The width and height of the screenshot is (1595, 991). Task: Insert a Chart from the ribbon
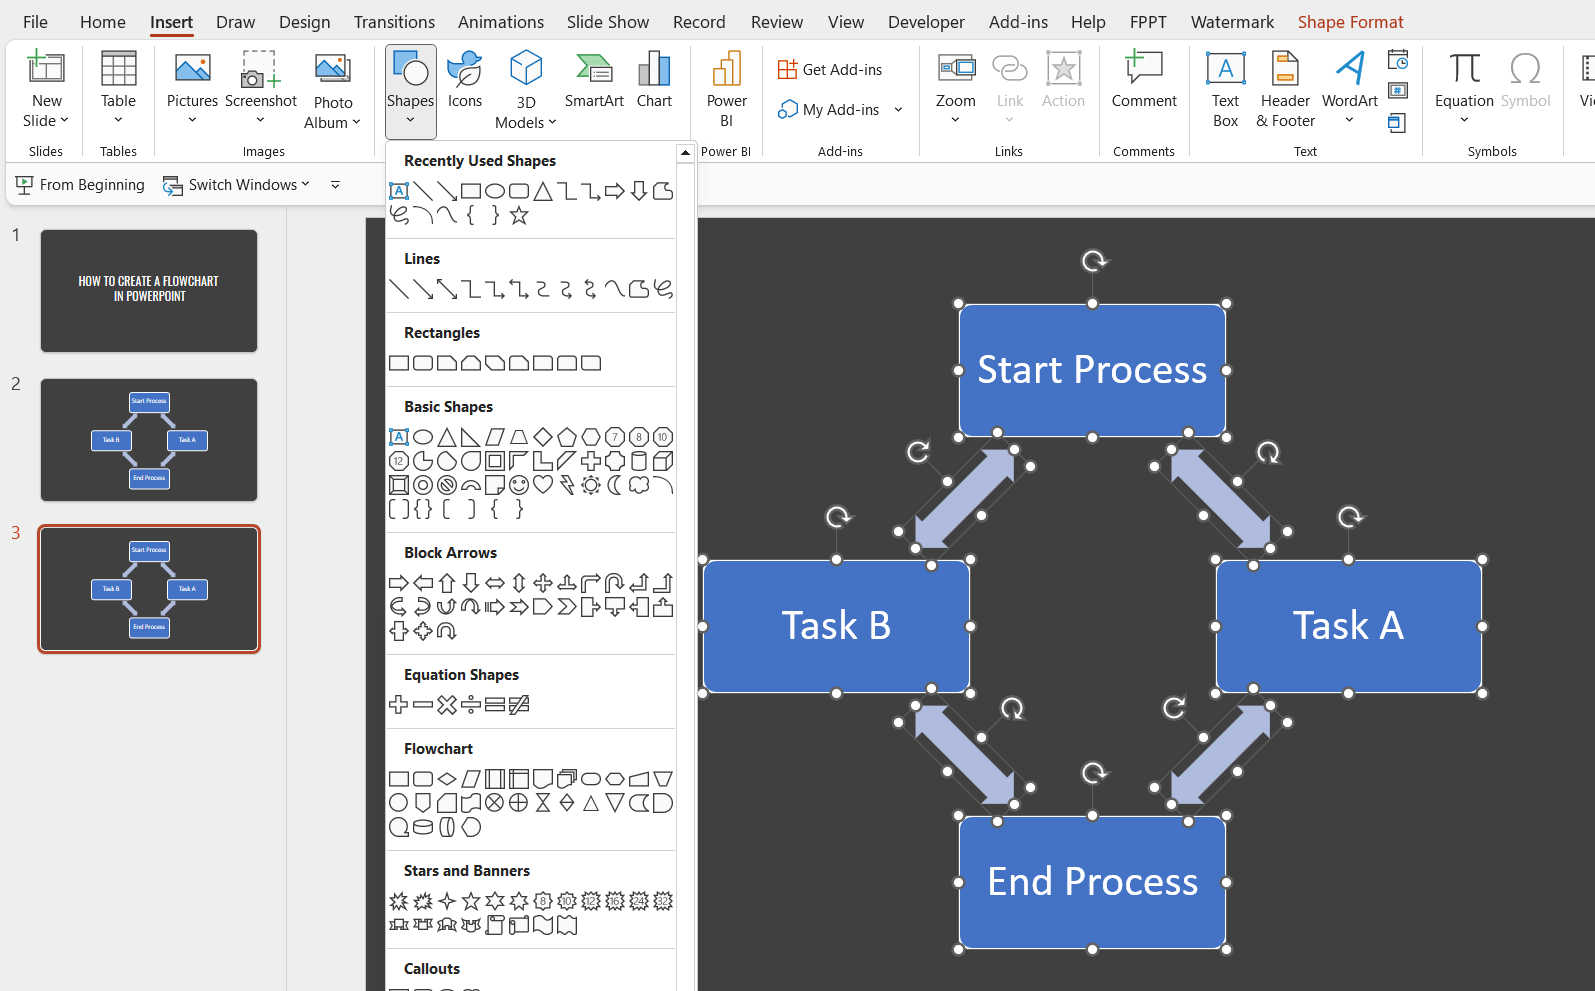[x=654, y=80]
